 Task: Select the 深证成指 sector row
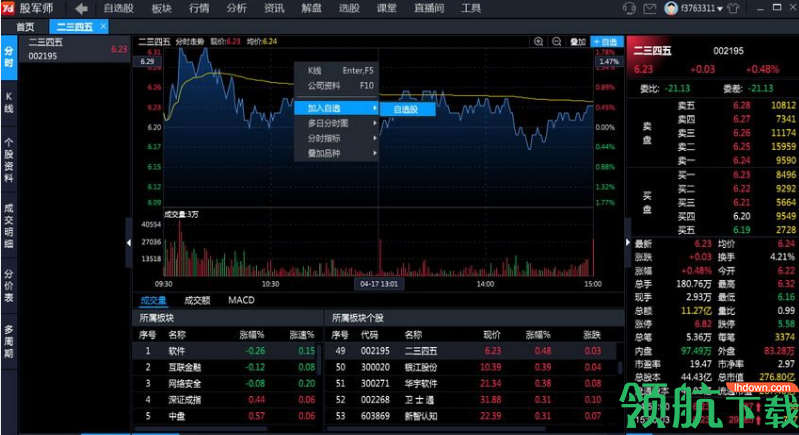[226, 400]
